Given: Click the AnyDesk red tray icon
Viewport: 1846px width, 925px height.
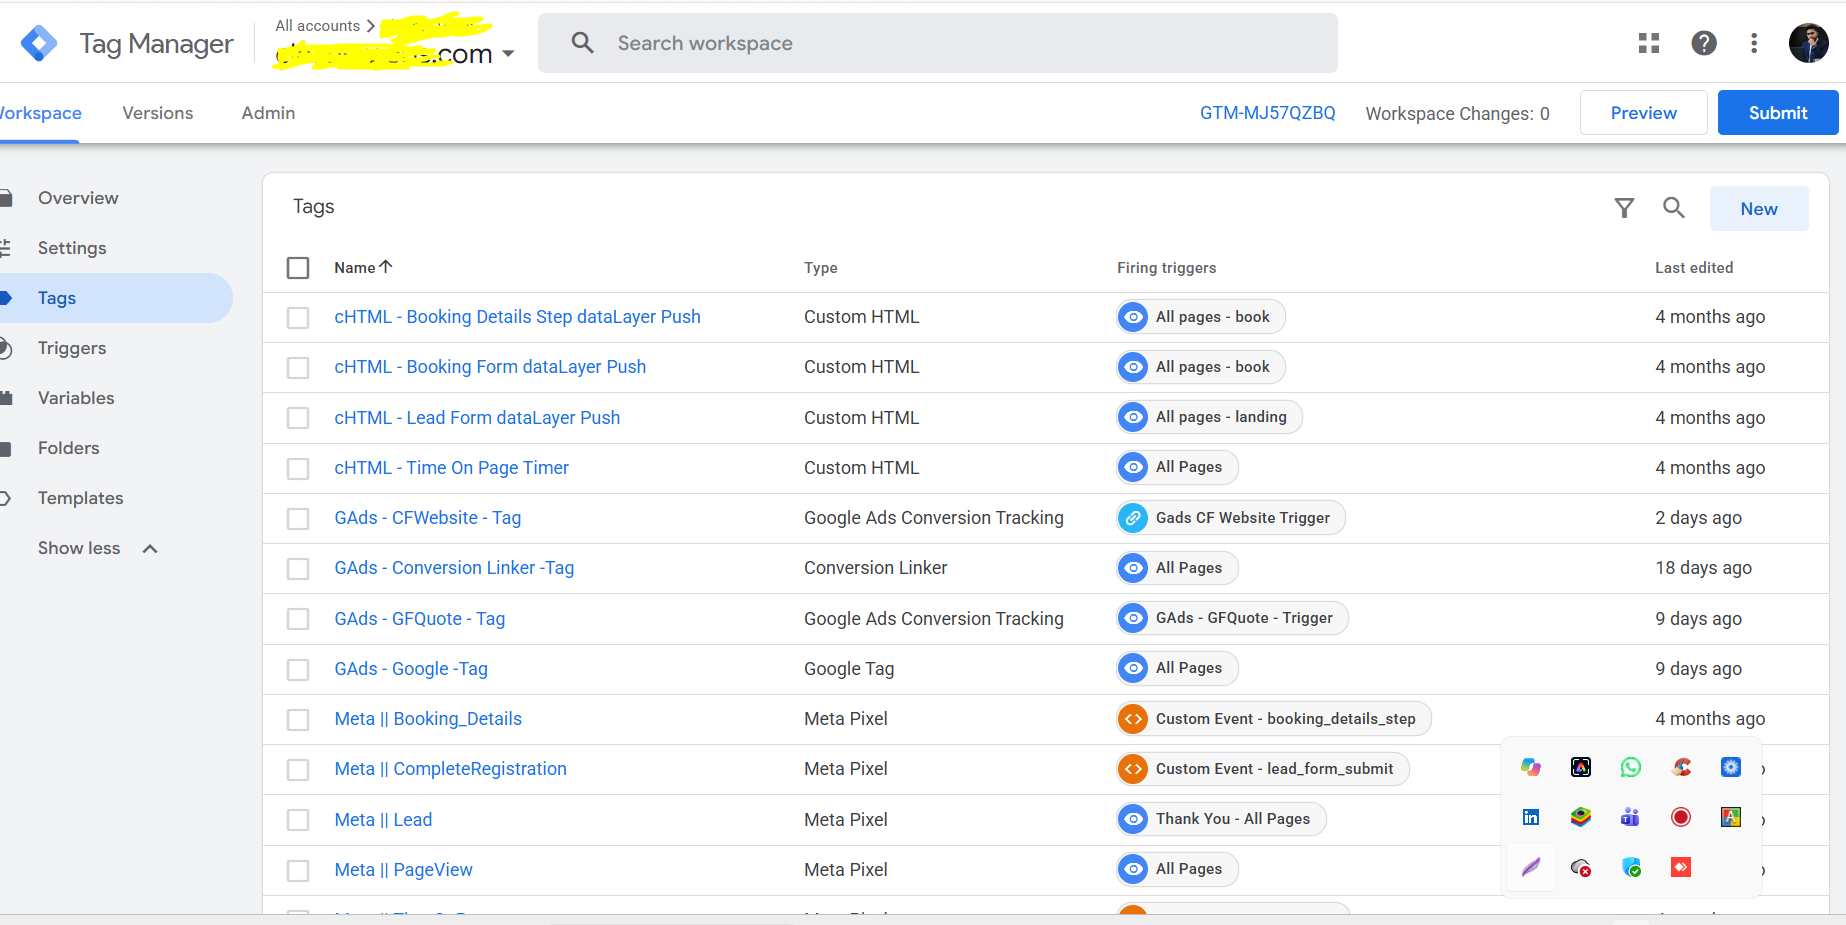Looking at the screenshot, I should pyautogui.click(x=1681, y=867).
